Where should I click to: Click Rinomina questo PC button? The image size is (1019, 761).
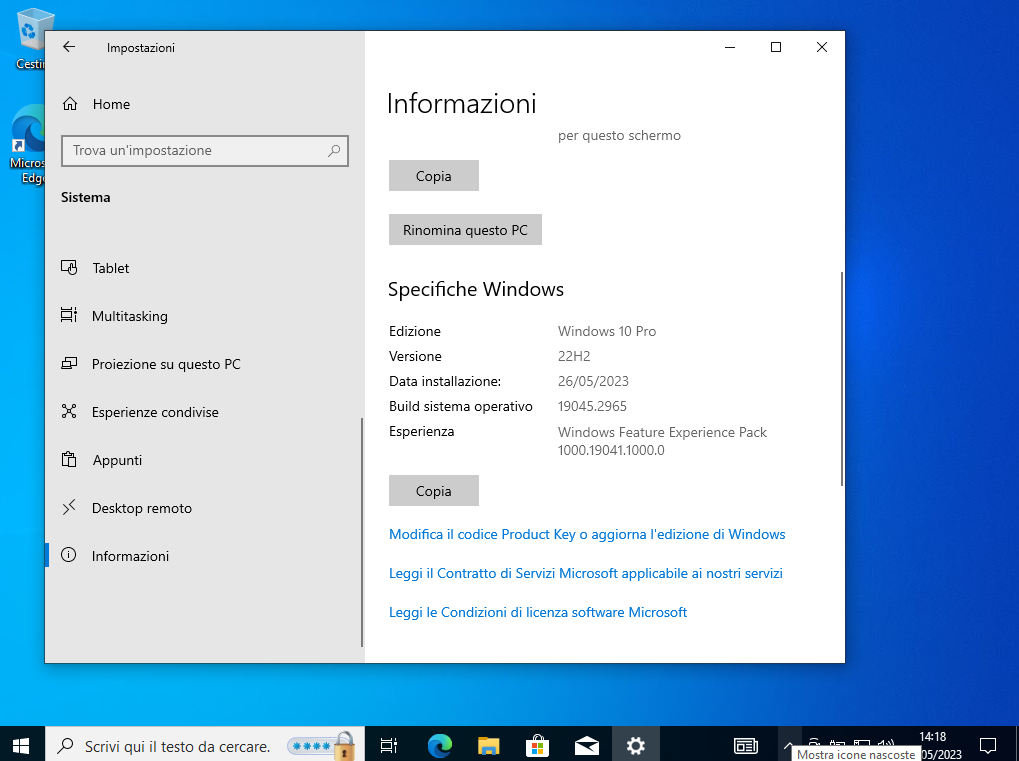(465, 229)
